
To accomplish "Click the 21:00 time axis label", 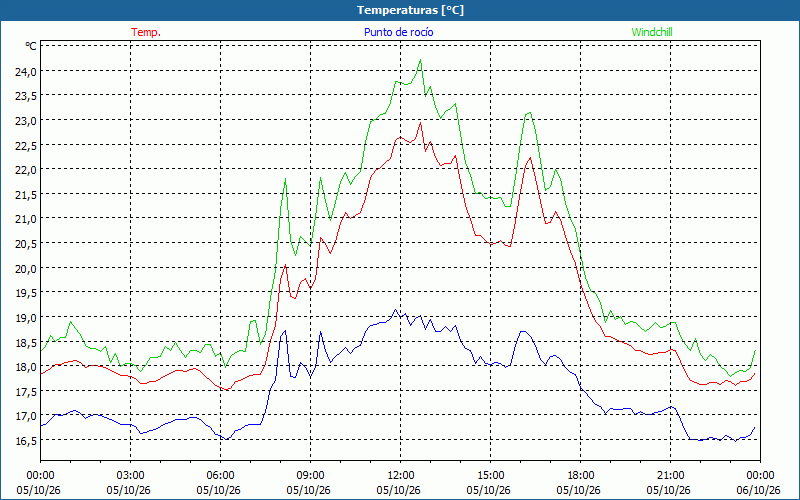I will pyautogui.click(x=670, y=477).
